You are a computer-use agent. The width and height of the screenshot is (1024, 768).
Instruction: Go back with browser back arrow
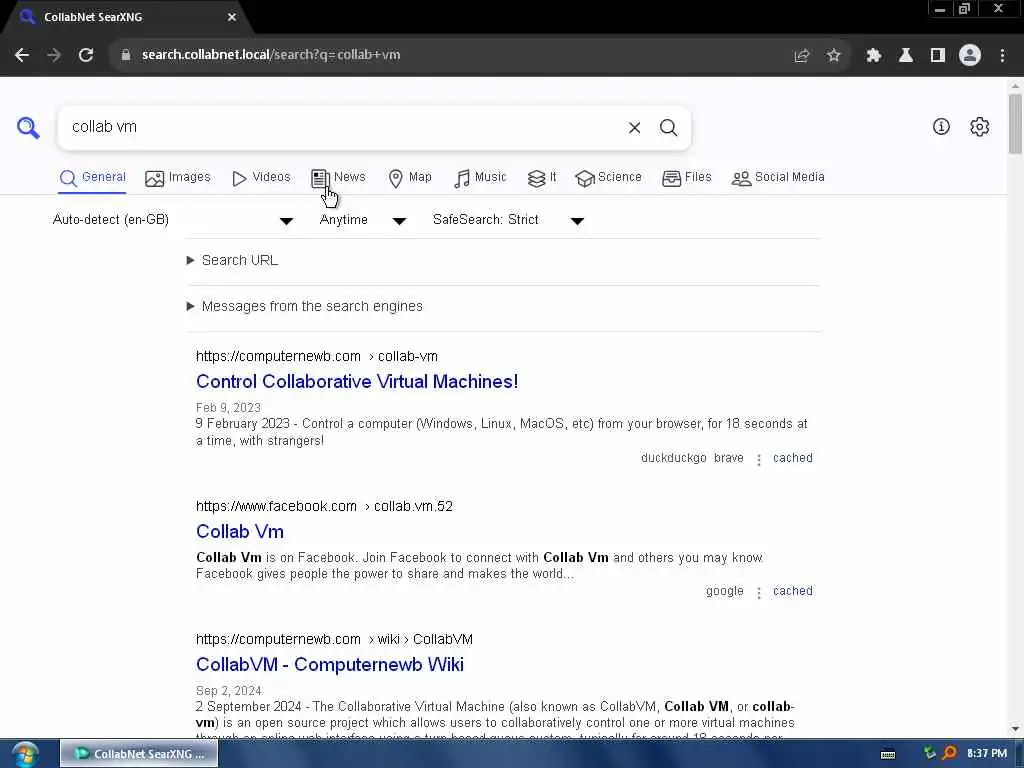point(22,55)
